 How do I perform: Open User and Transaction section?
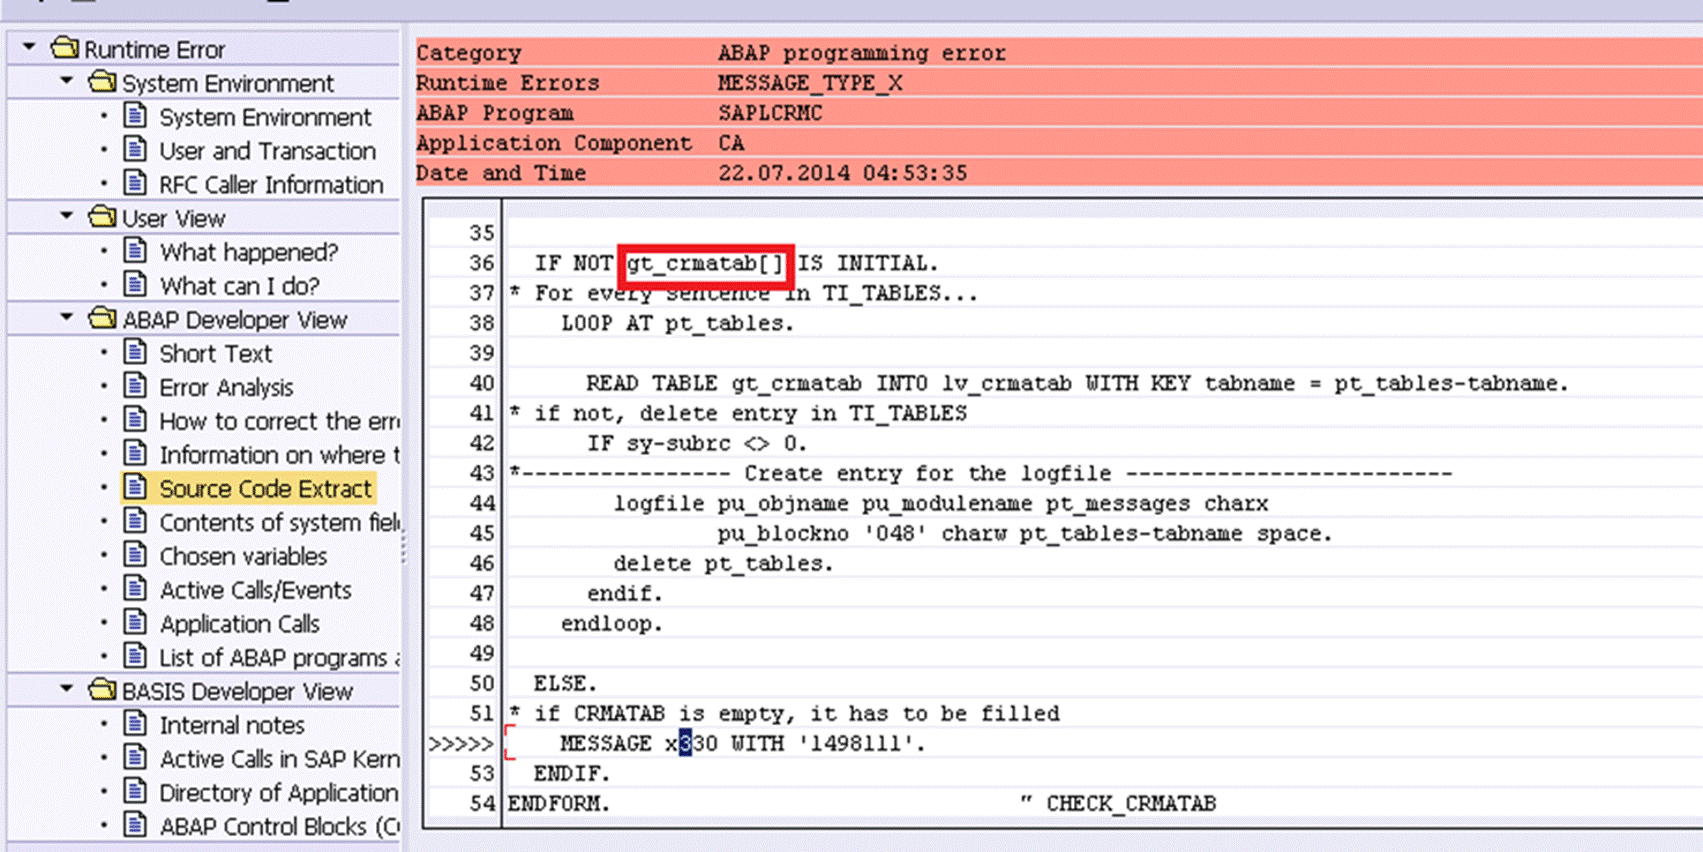(268, 151)
